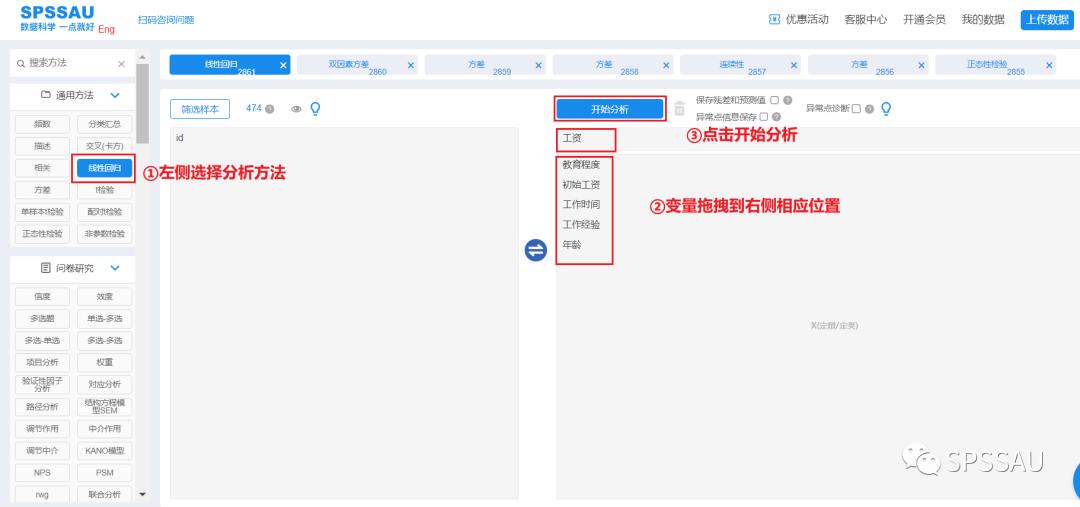Switch to the 正态性检验 2855 tab
The image size is (1080, 507).
point(996,65)
